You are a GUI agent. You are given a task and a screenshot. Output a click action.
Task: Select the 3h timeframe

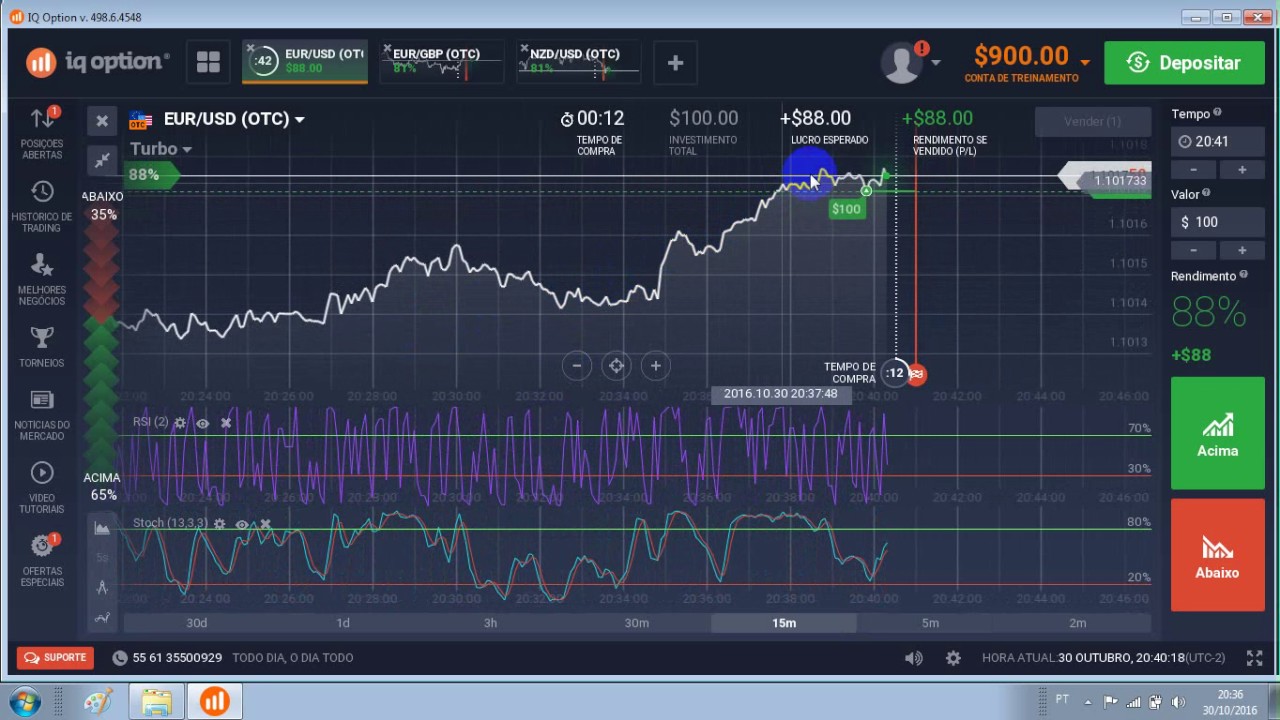[490, 623]
